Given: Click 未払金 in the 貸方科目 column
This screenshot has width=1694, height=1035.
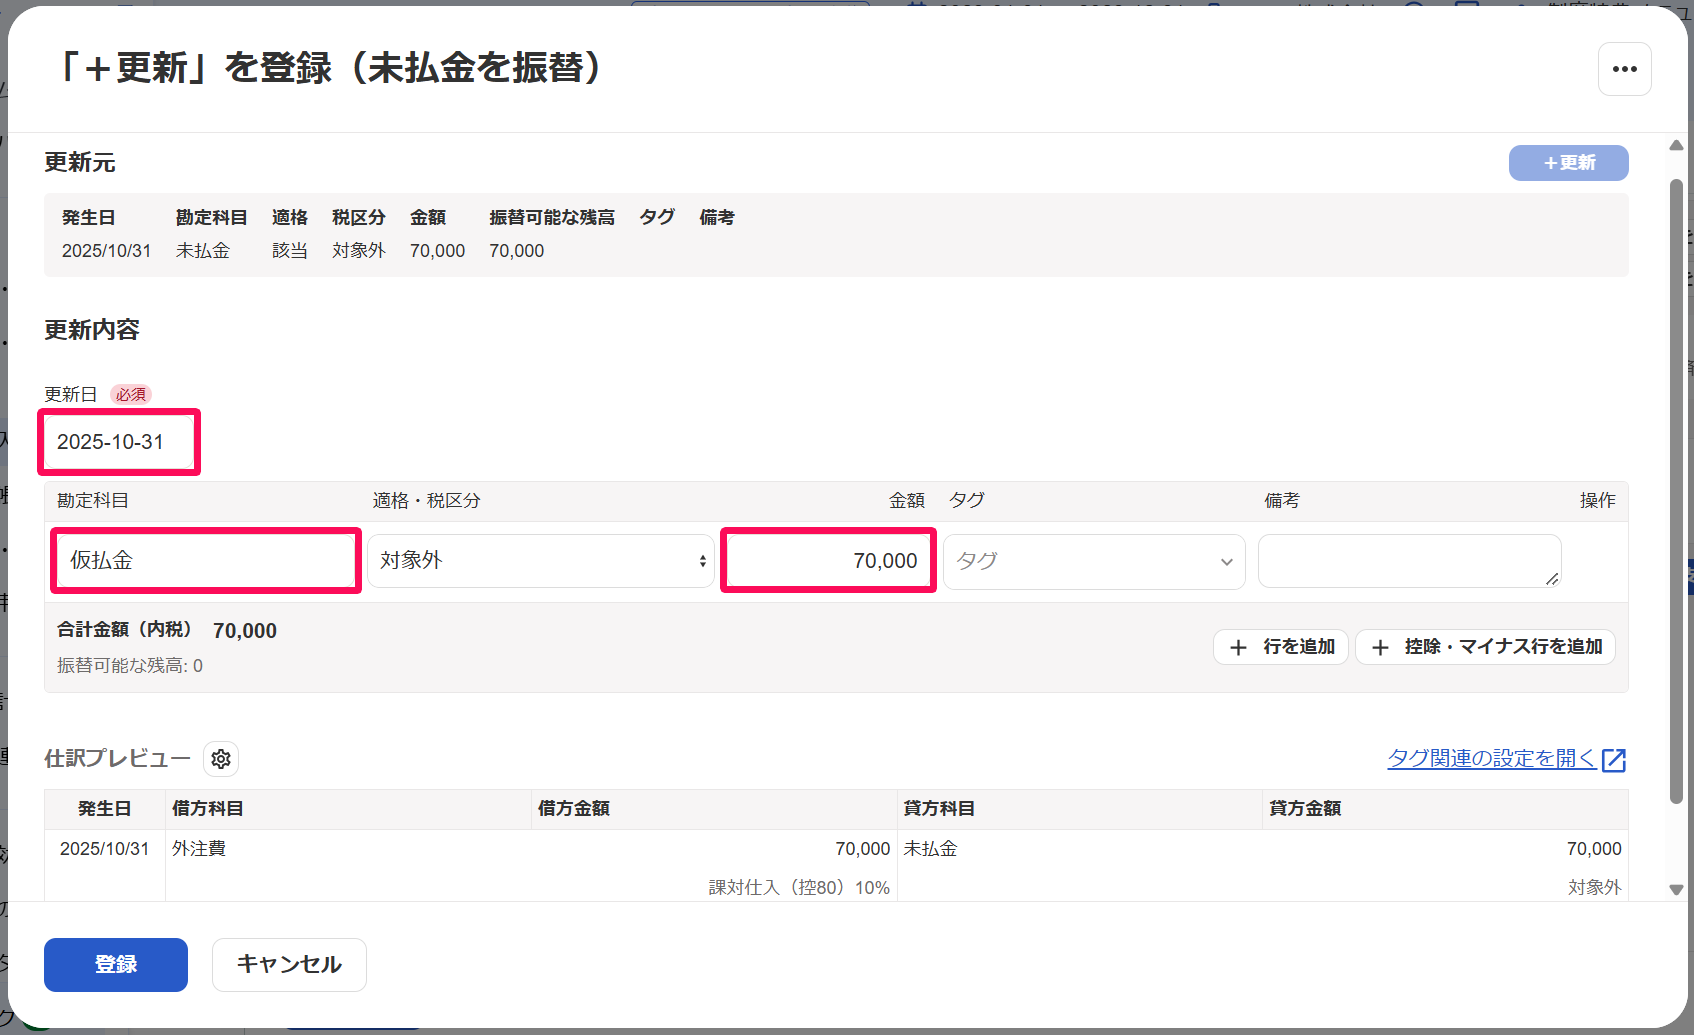Looking at the screenshot, I should (x=931, y=849).
